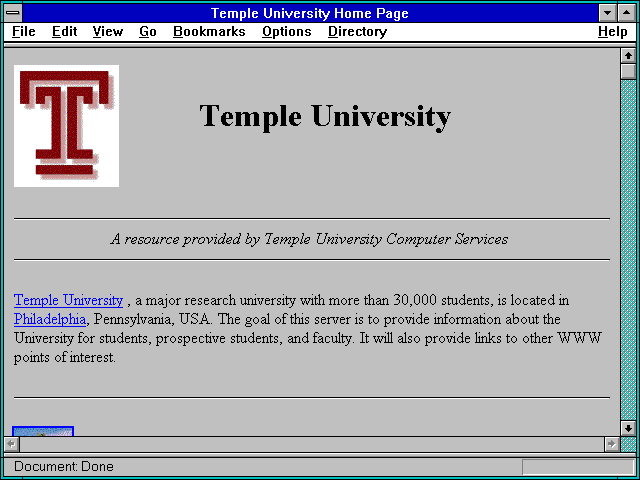Open the Directory menu
Image resolution: width=640 pixels, height=480 pixels.
click(x=358, y=32)
